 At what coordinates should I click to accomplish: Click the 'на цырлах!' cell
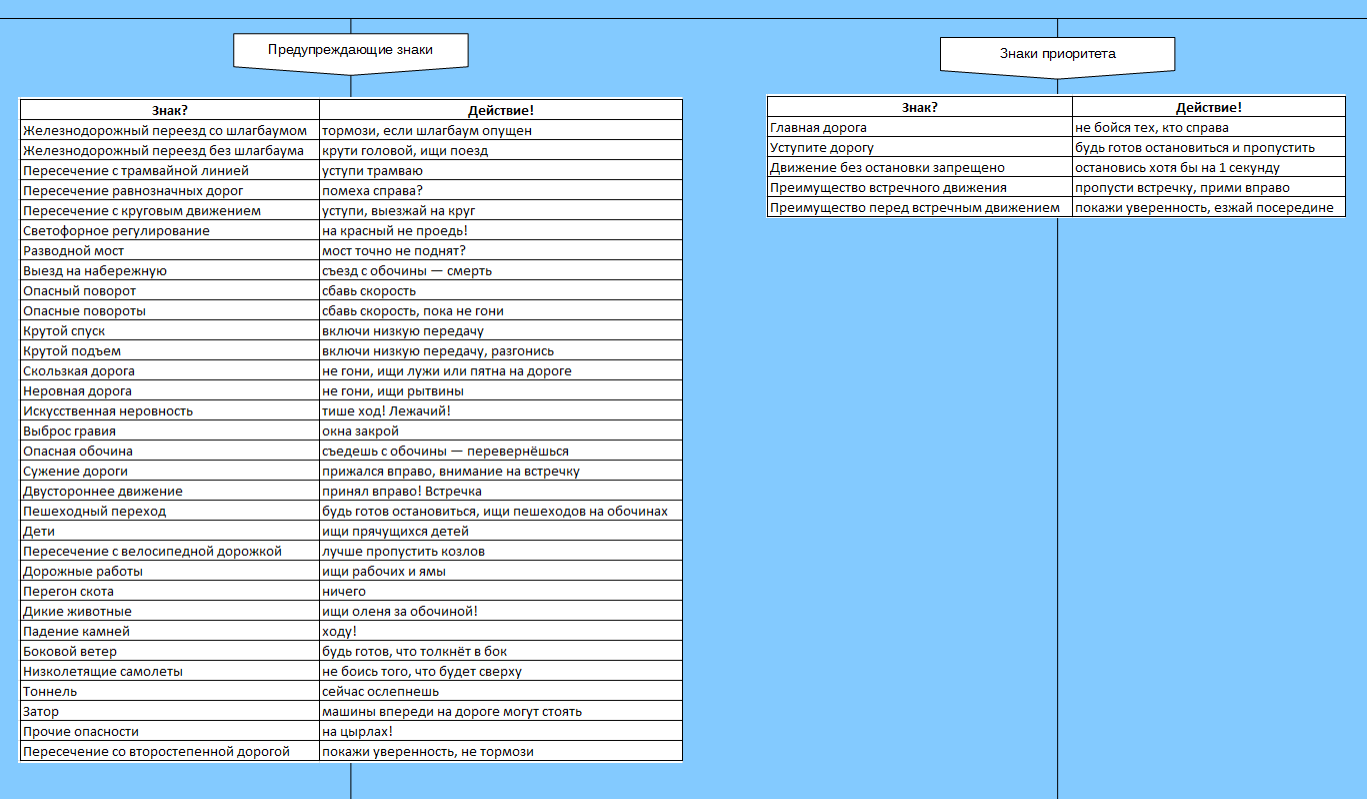coord(500,731)
